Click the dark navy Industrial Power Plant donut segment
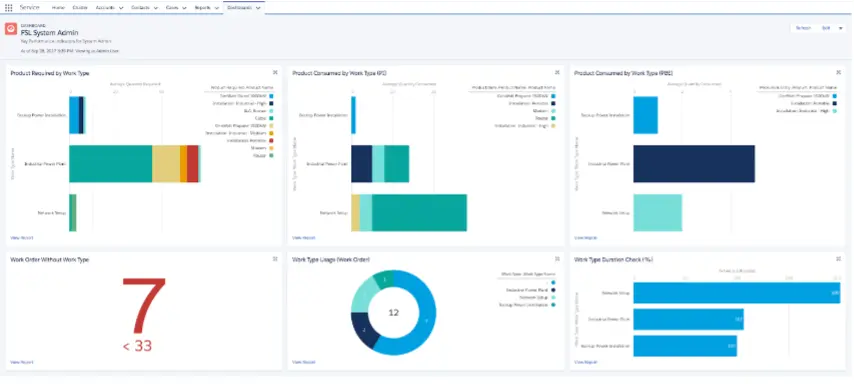 pos(363,330)
